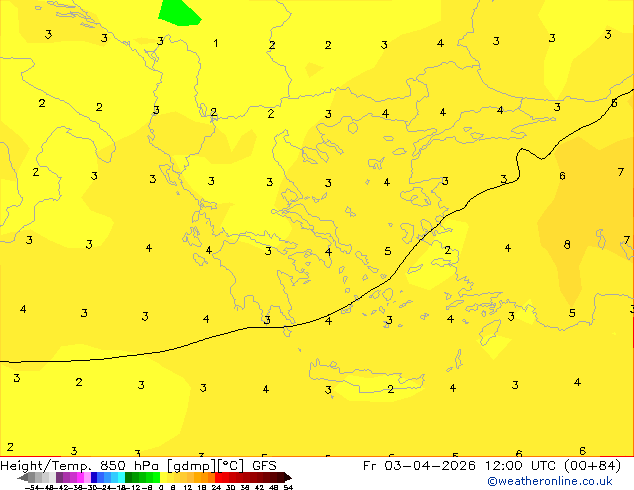Click the right arrow end of color scale
Image resolution: width=634 pixels, height=490 pixels.
(x=288, y=477)
